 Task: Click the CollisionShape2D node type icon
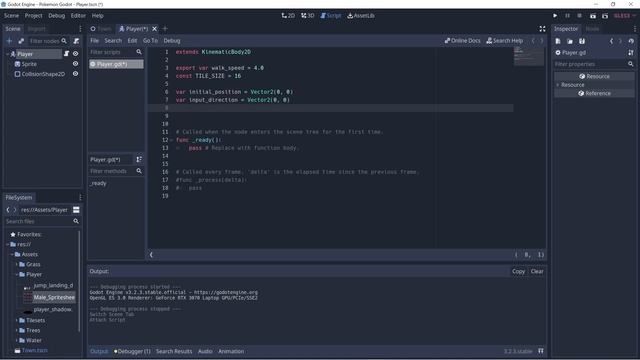tap(18, 74)
